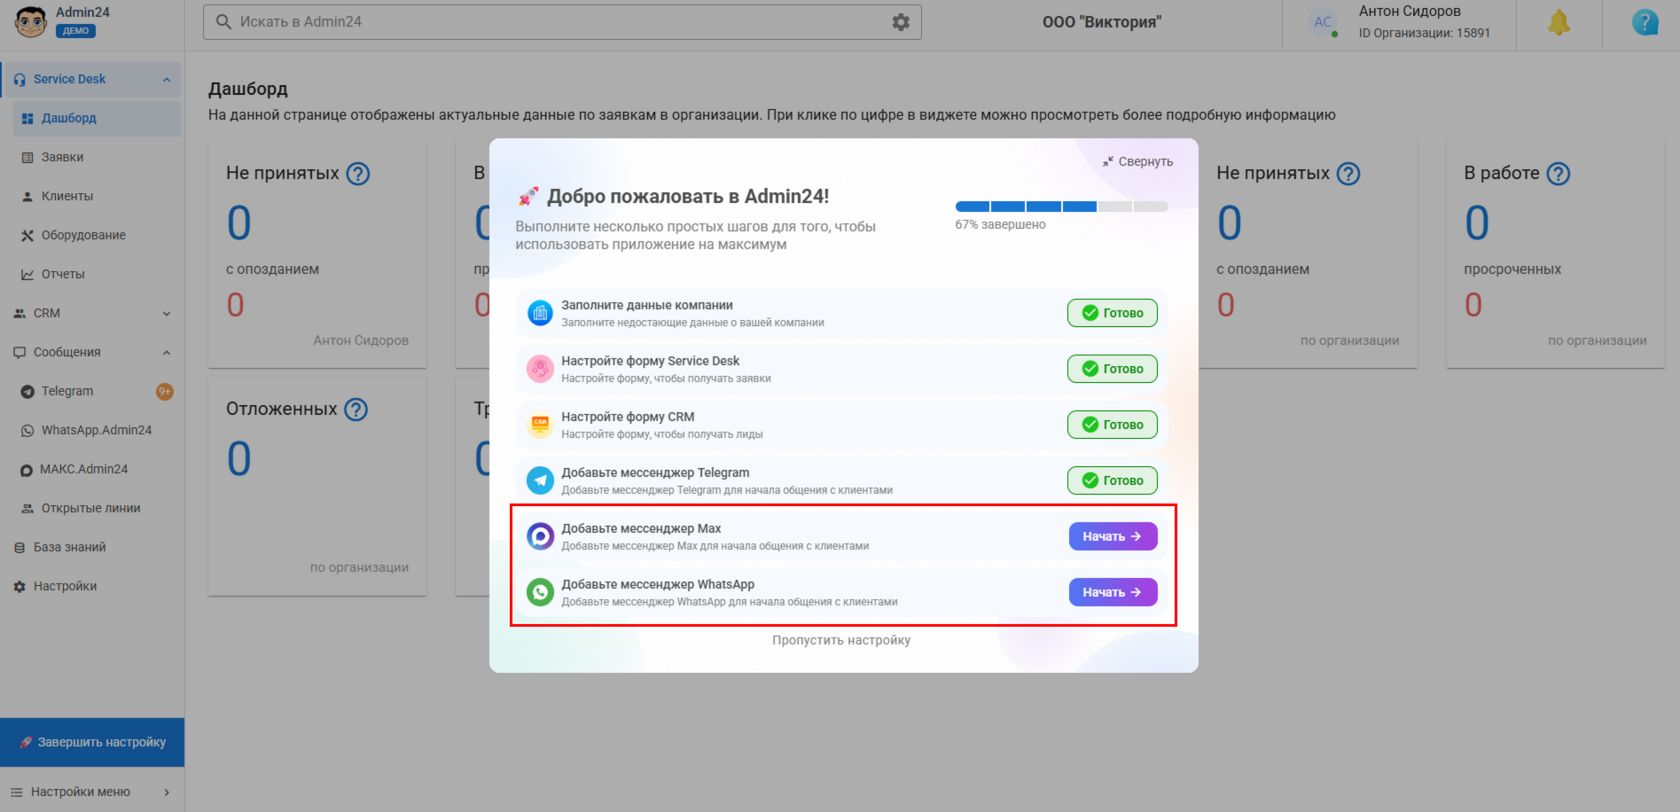This screenshot has width=1680, height=812.
Task: Open the Заявки menu item
Action: click(97, 157)
